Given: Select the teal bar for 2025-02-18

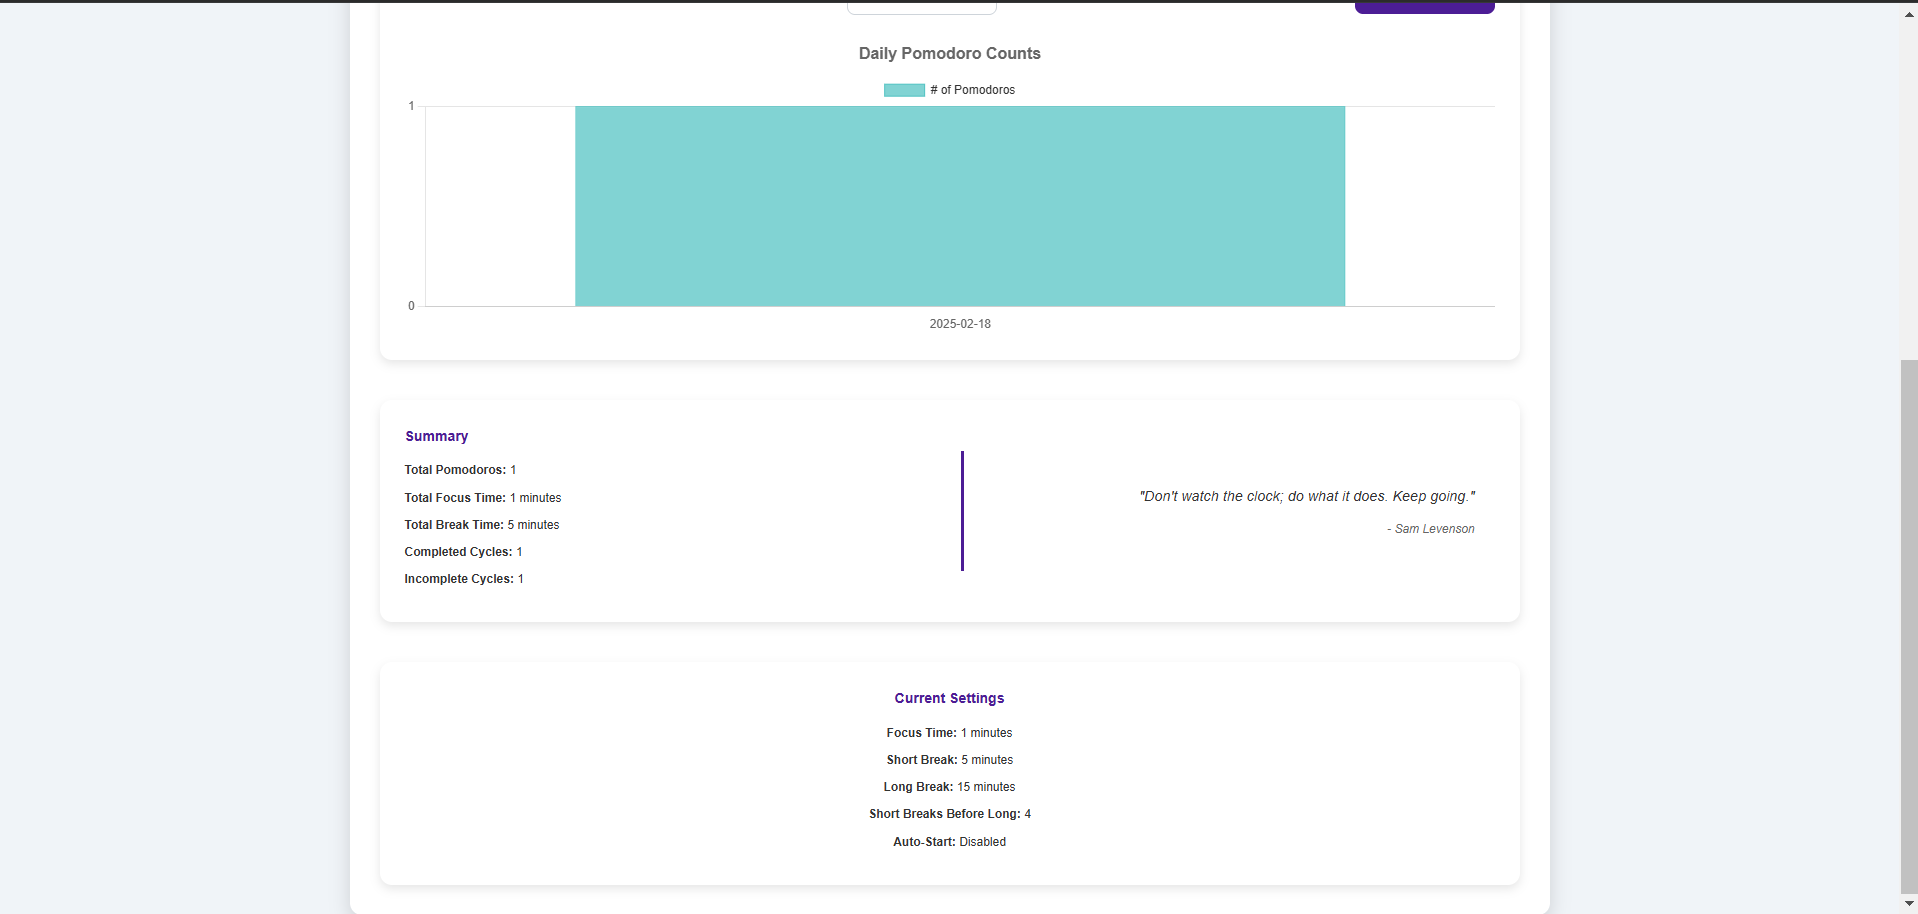Looking at the screenshot, I should point(959,206).
